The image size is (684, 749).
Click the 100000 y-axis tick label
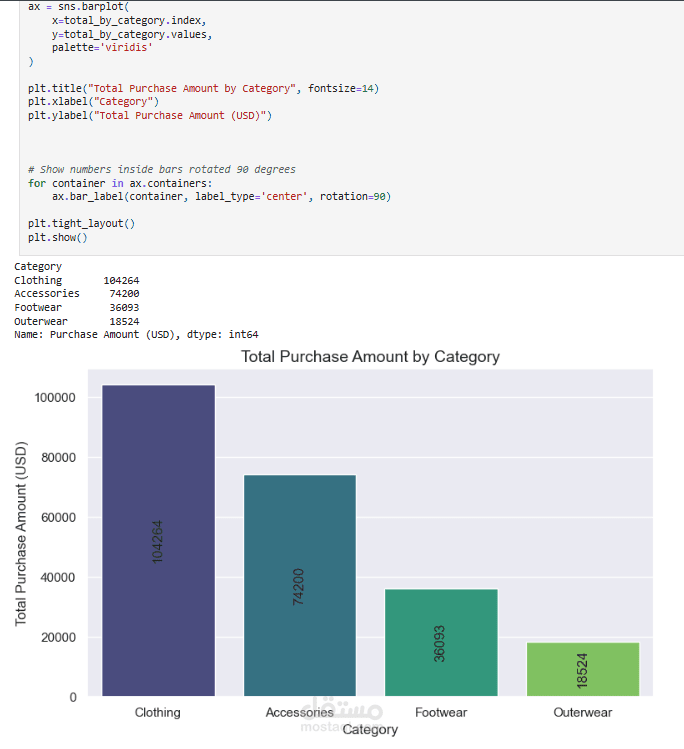point(55,397)
